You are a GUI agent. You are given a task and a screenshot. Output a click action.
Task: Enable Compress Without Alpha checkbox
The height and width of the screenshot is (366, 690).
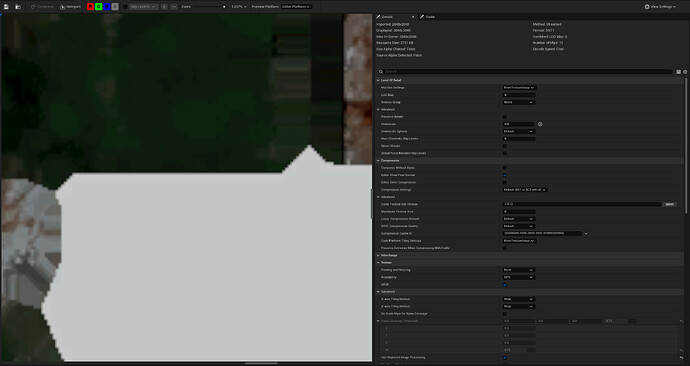[x=505, y=168]
